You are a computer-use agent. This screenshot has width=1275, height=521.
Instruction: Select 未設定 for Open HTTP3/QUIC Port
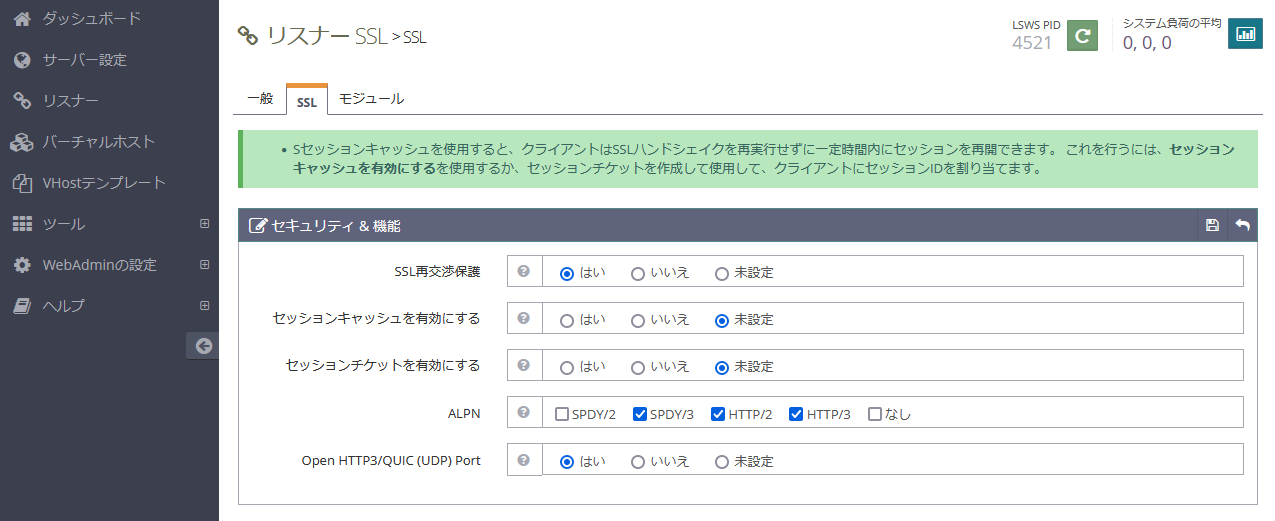click(722, 462)
